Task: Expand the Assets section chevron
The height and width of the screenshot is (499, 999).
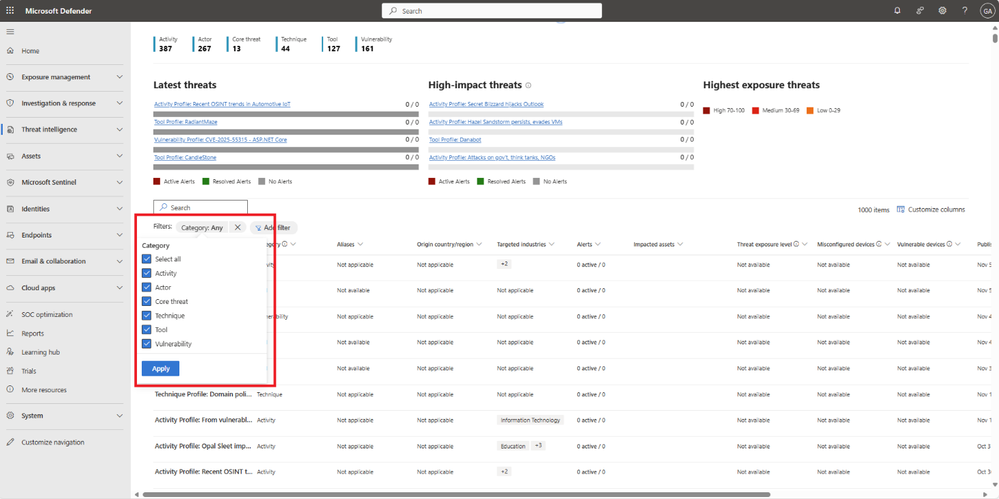Action: [x=120, y=156]
